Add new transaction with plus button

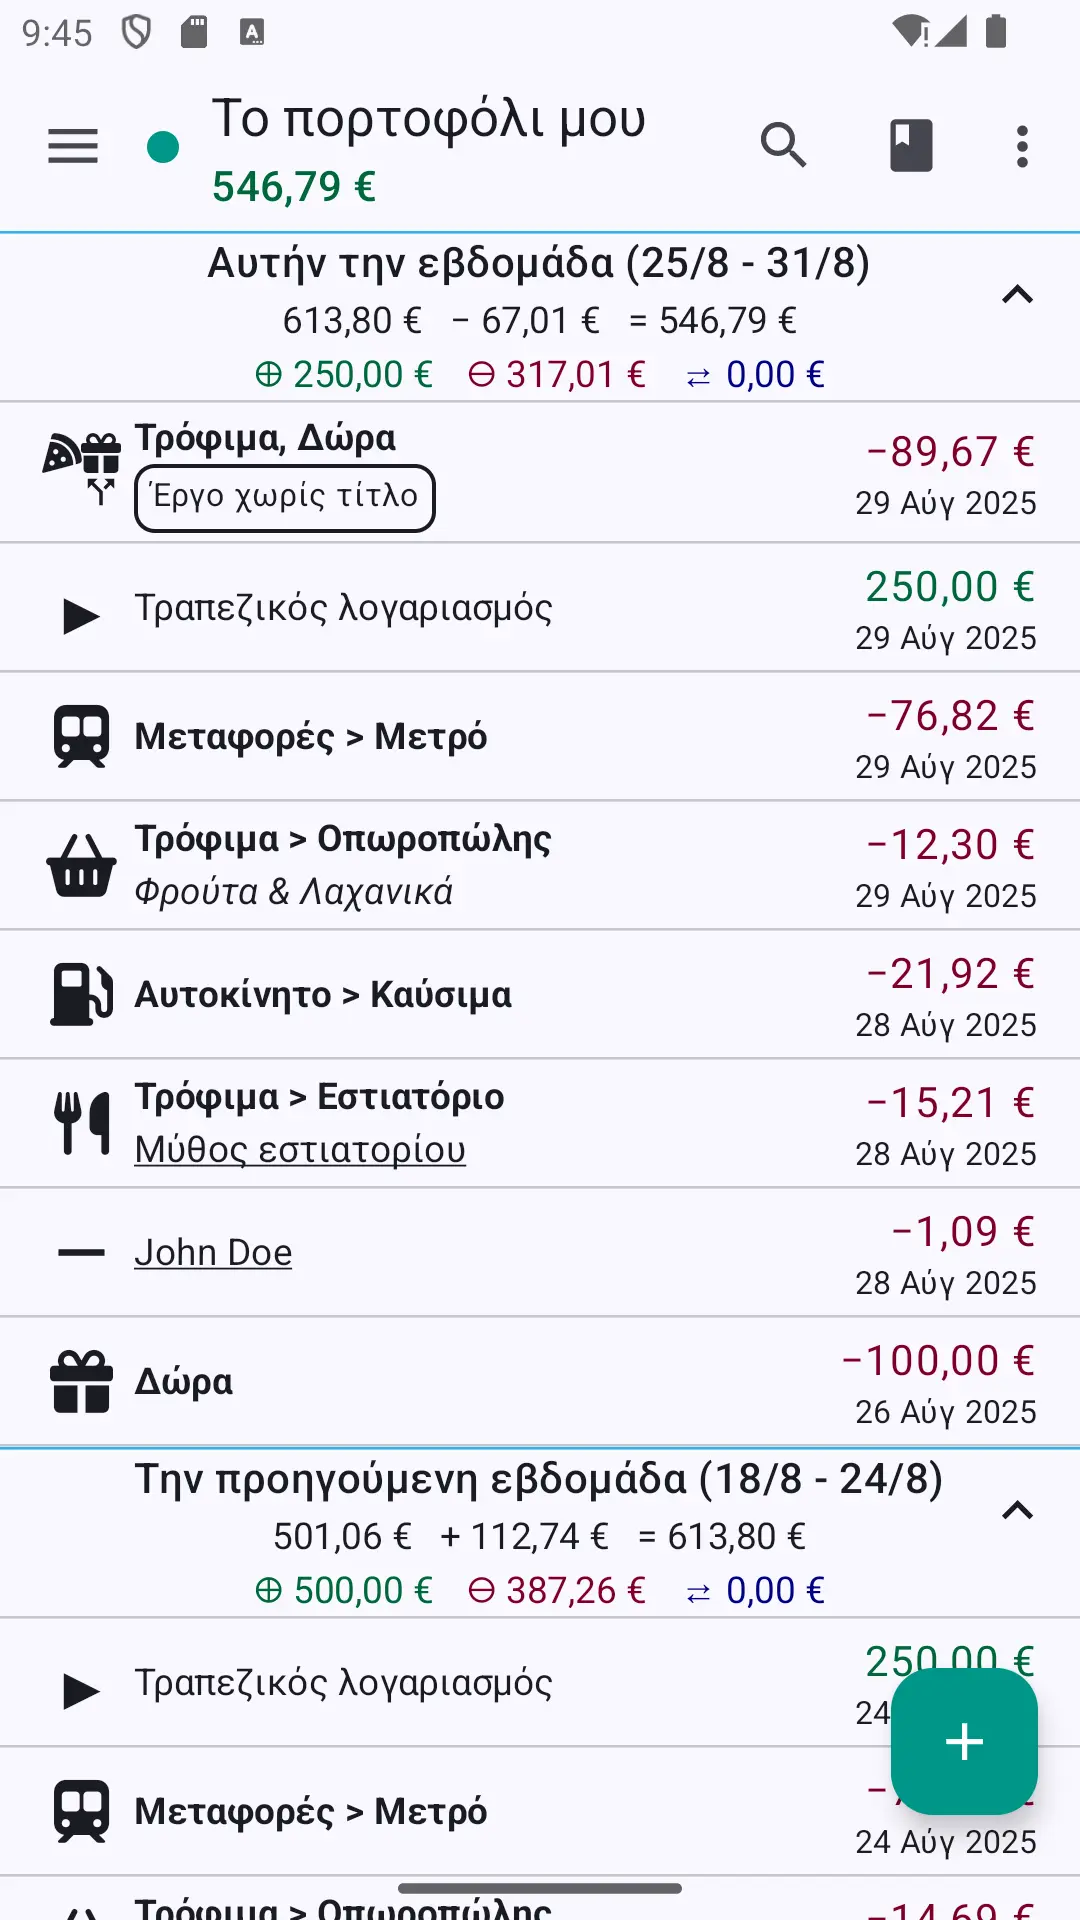pyautogui.click(x=964, y=1741)
